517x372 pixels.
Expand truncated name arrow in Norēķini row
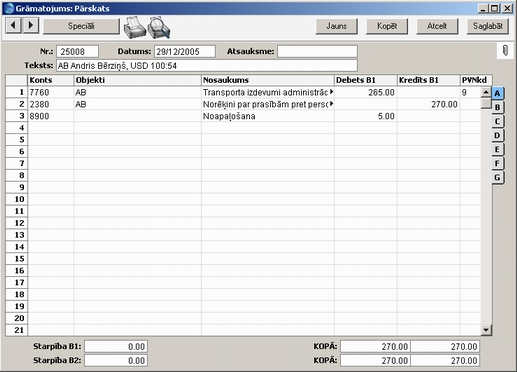(x=331, y=104)
